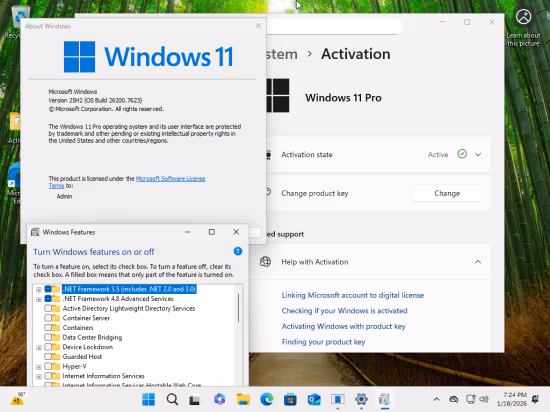Select Internet Information Services row text

click(x=103, y=376)
